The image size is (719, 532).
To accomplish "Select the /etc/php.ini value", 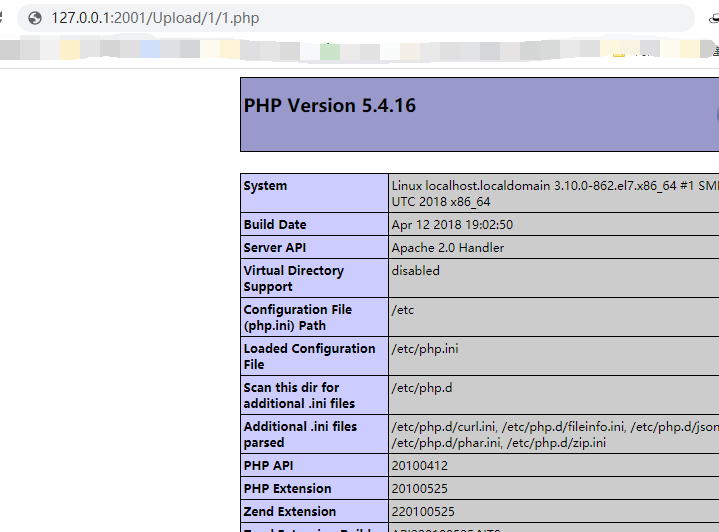I will point(425,349).
